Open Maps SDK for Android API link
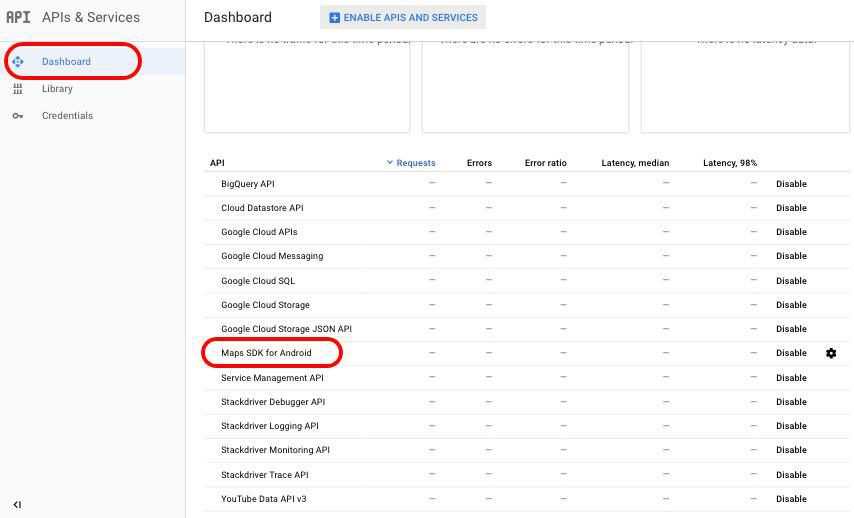Screen dimensions: 854x518 click(266, 353)
